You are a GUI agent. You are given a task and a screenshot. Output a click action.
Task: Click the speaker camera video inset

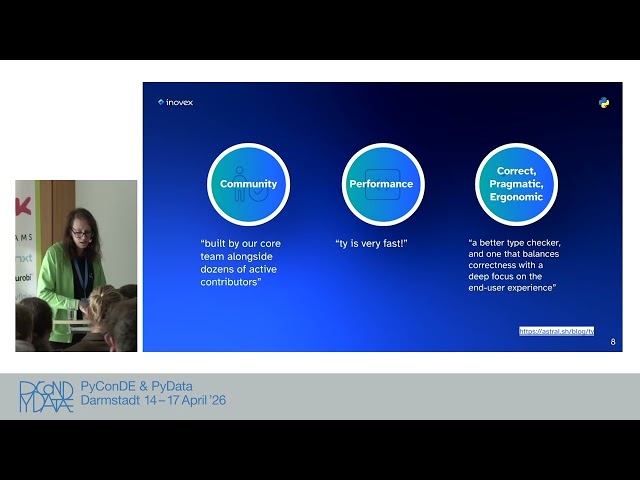(76, 266)
